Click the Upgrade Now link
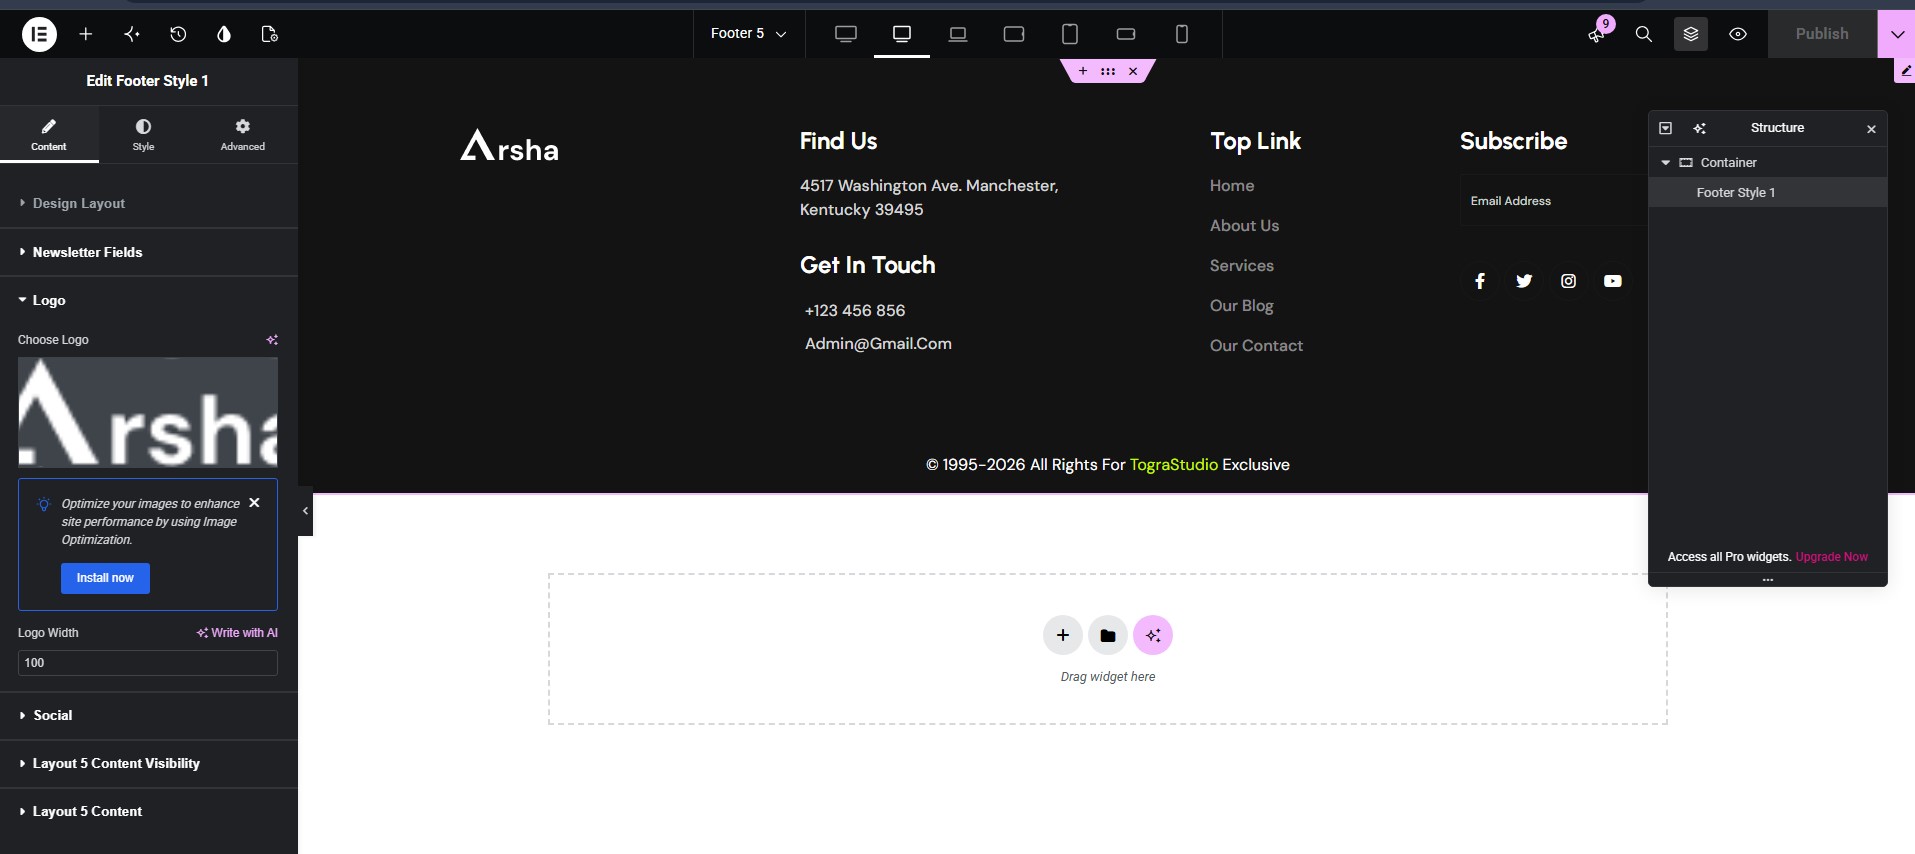 [1832, 557]
